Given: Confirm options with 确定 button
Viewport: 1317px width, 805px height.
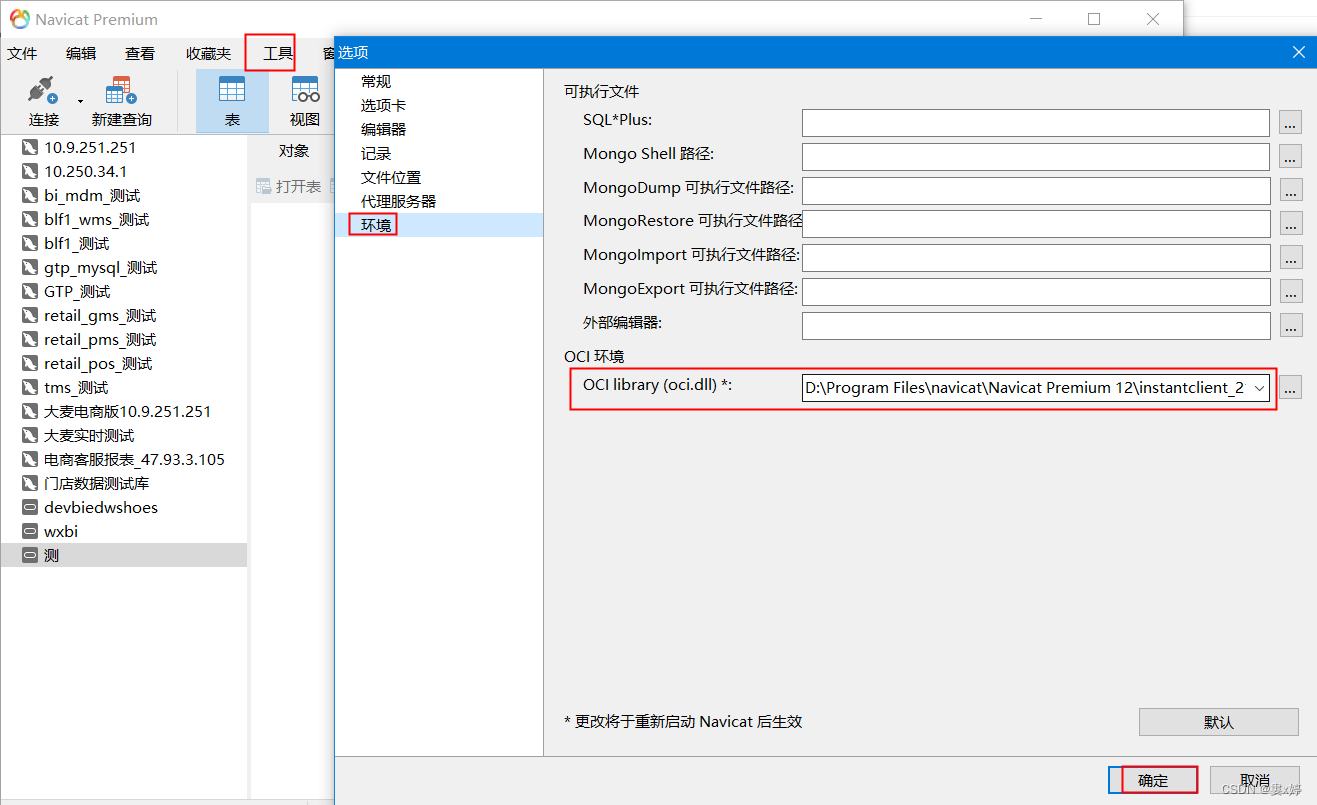Looking at the screenshot, I should pyautogui.click(x=1153, y=780).
